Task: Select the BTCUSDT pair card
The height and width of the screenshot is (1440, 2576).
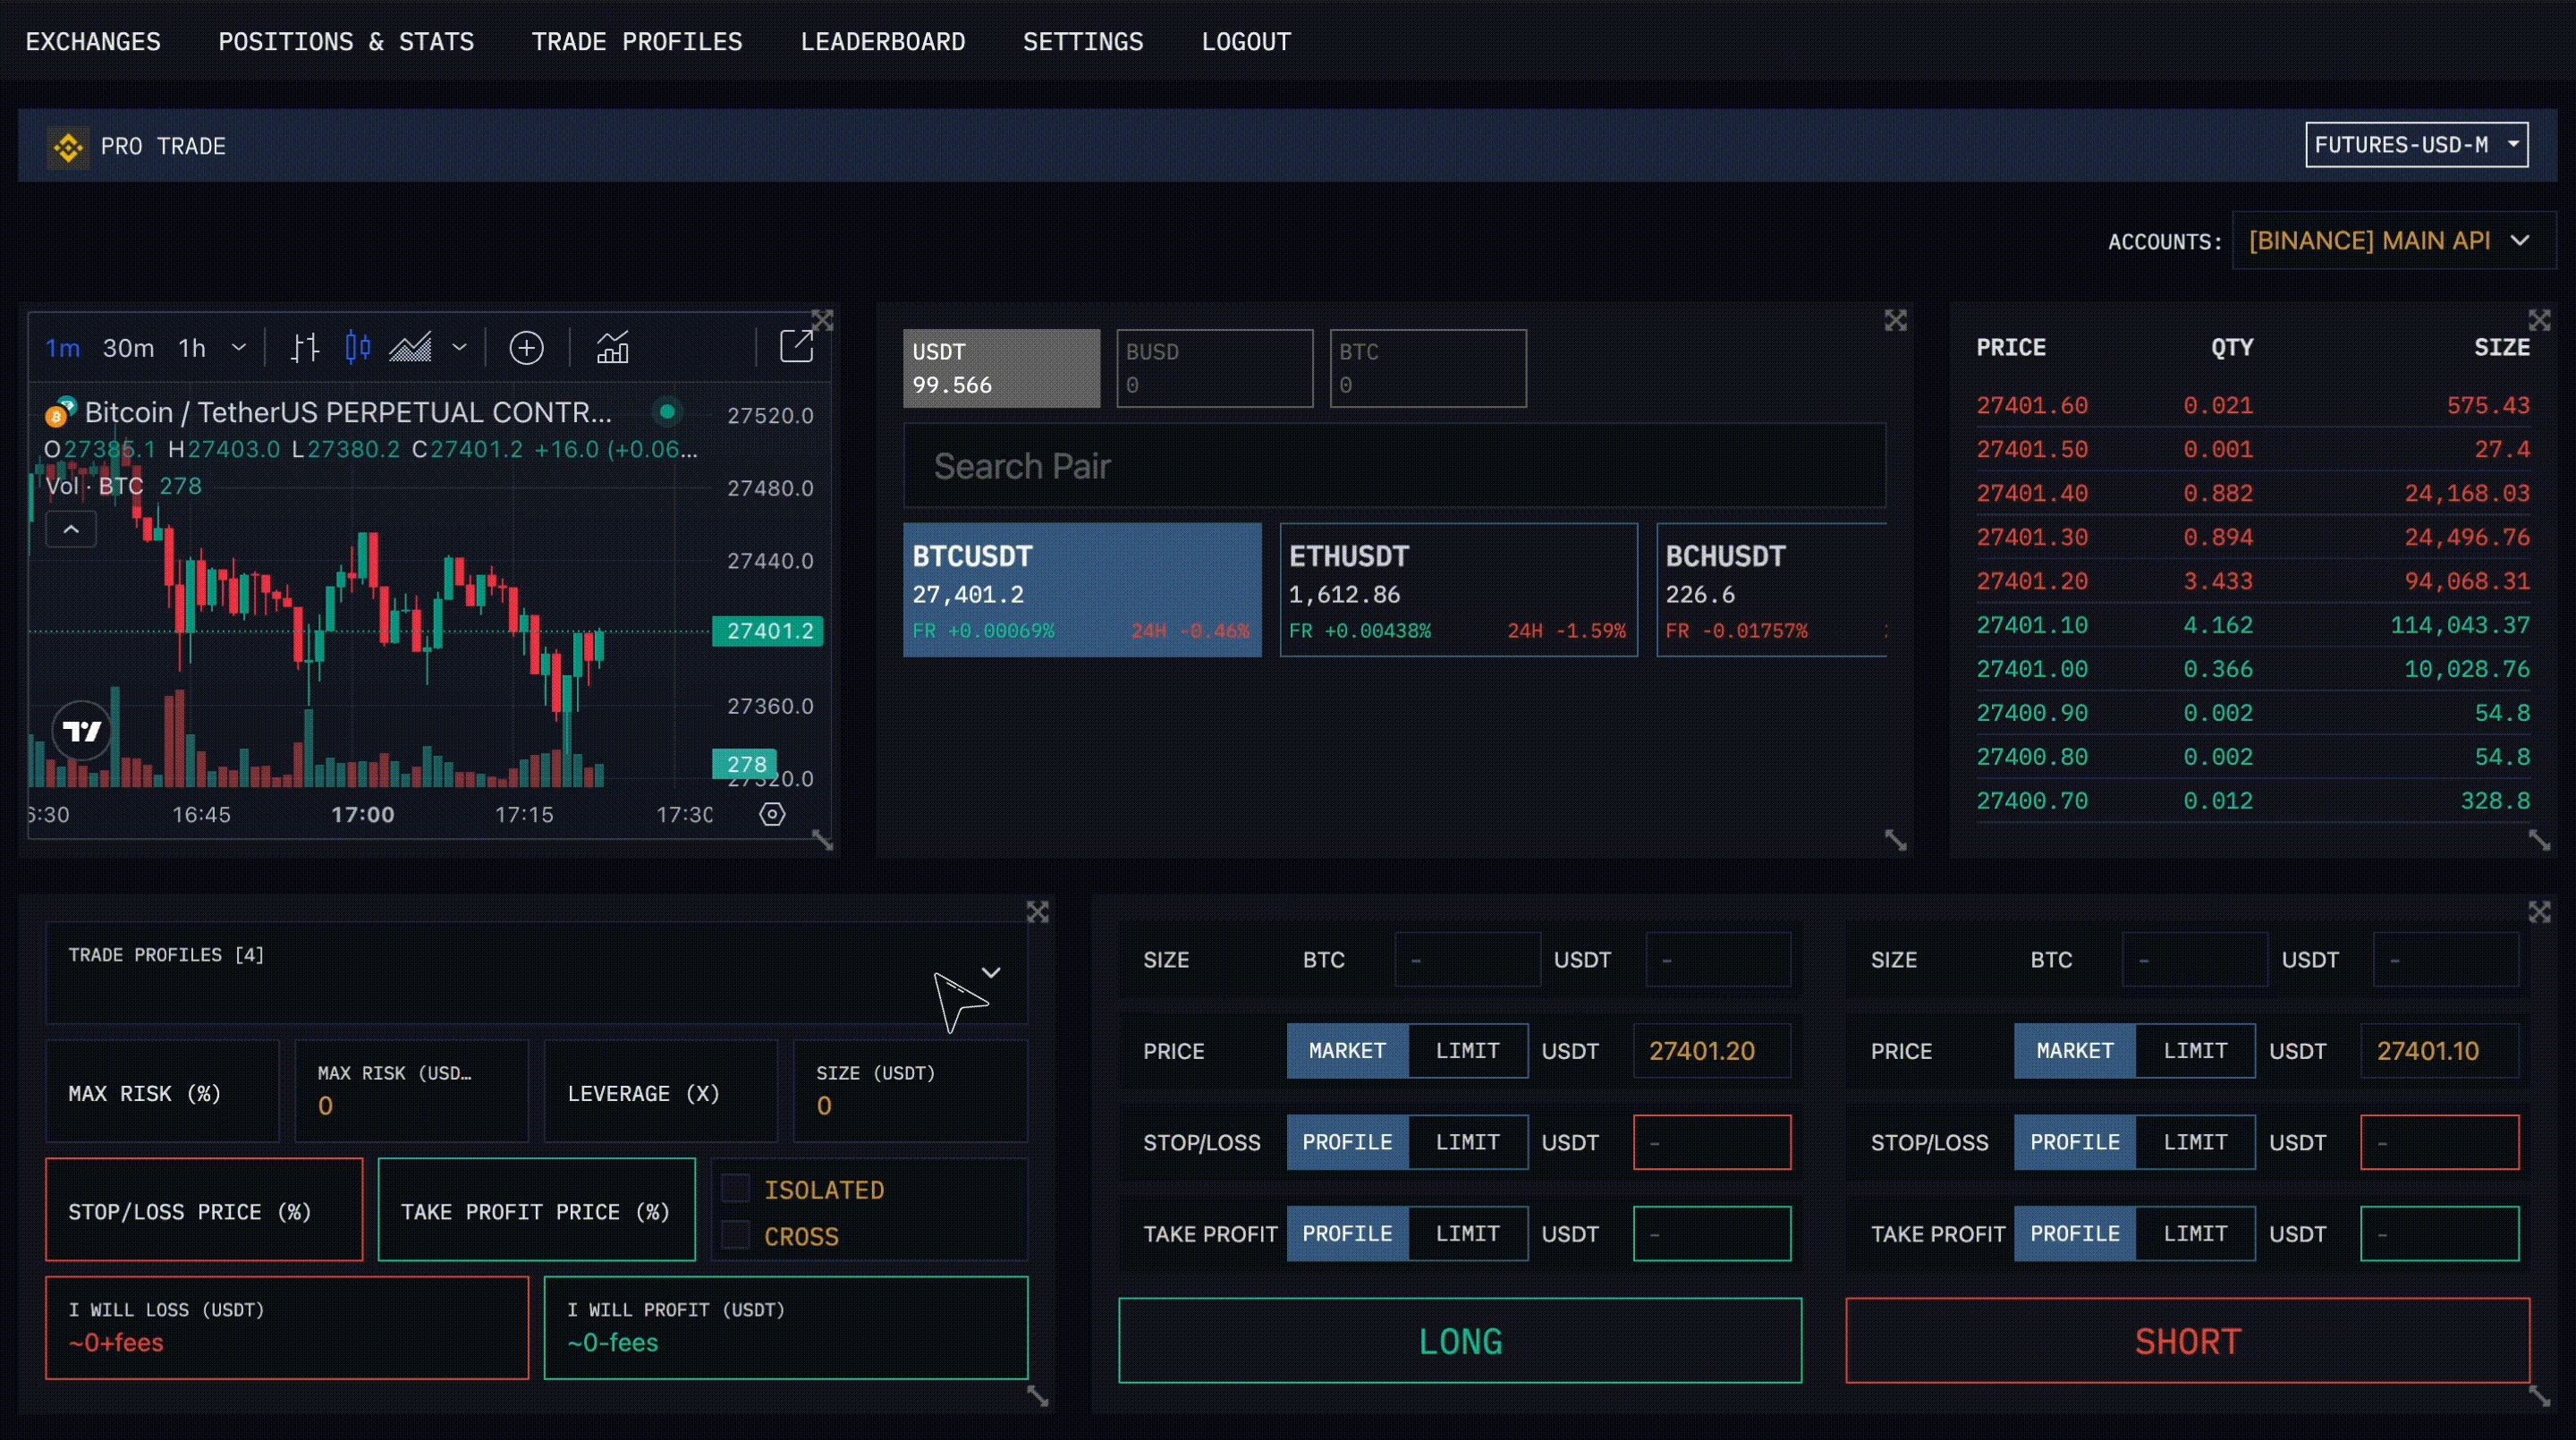Action: pyautogui.click(x=1082, y=590)
